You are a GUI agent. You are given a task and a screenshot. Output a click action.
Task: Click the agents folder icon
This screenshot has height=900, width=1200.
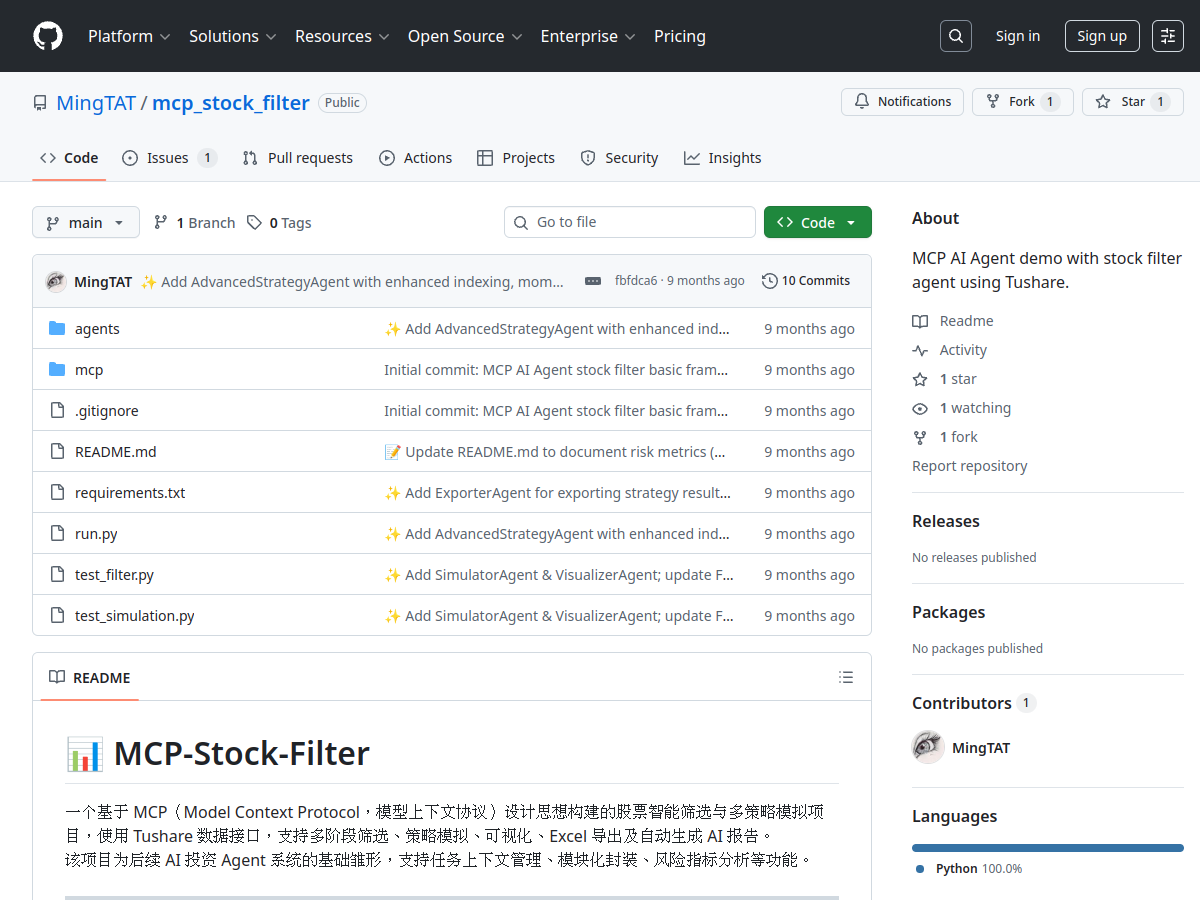pos(56,328)
